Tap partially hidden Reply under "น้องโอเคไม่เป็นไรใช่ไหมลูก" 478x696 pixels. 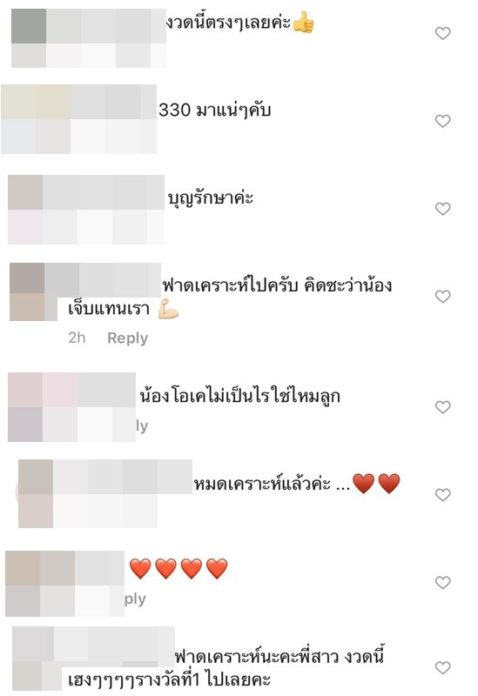pos(142,426)
